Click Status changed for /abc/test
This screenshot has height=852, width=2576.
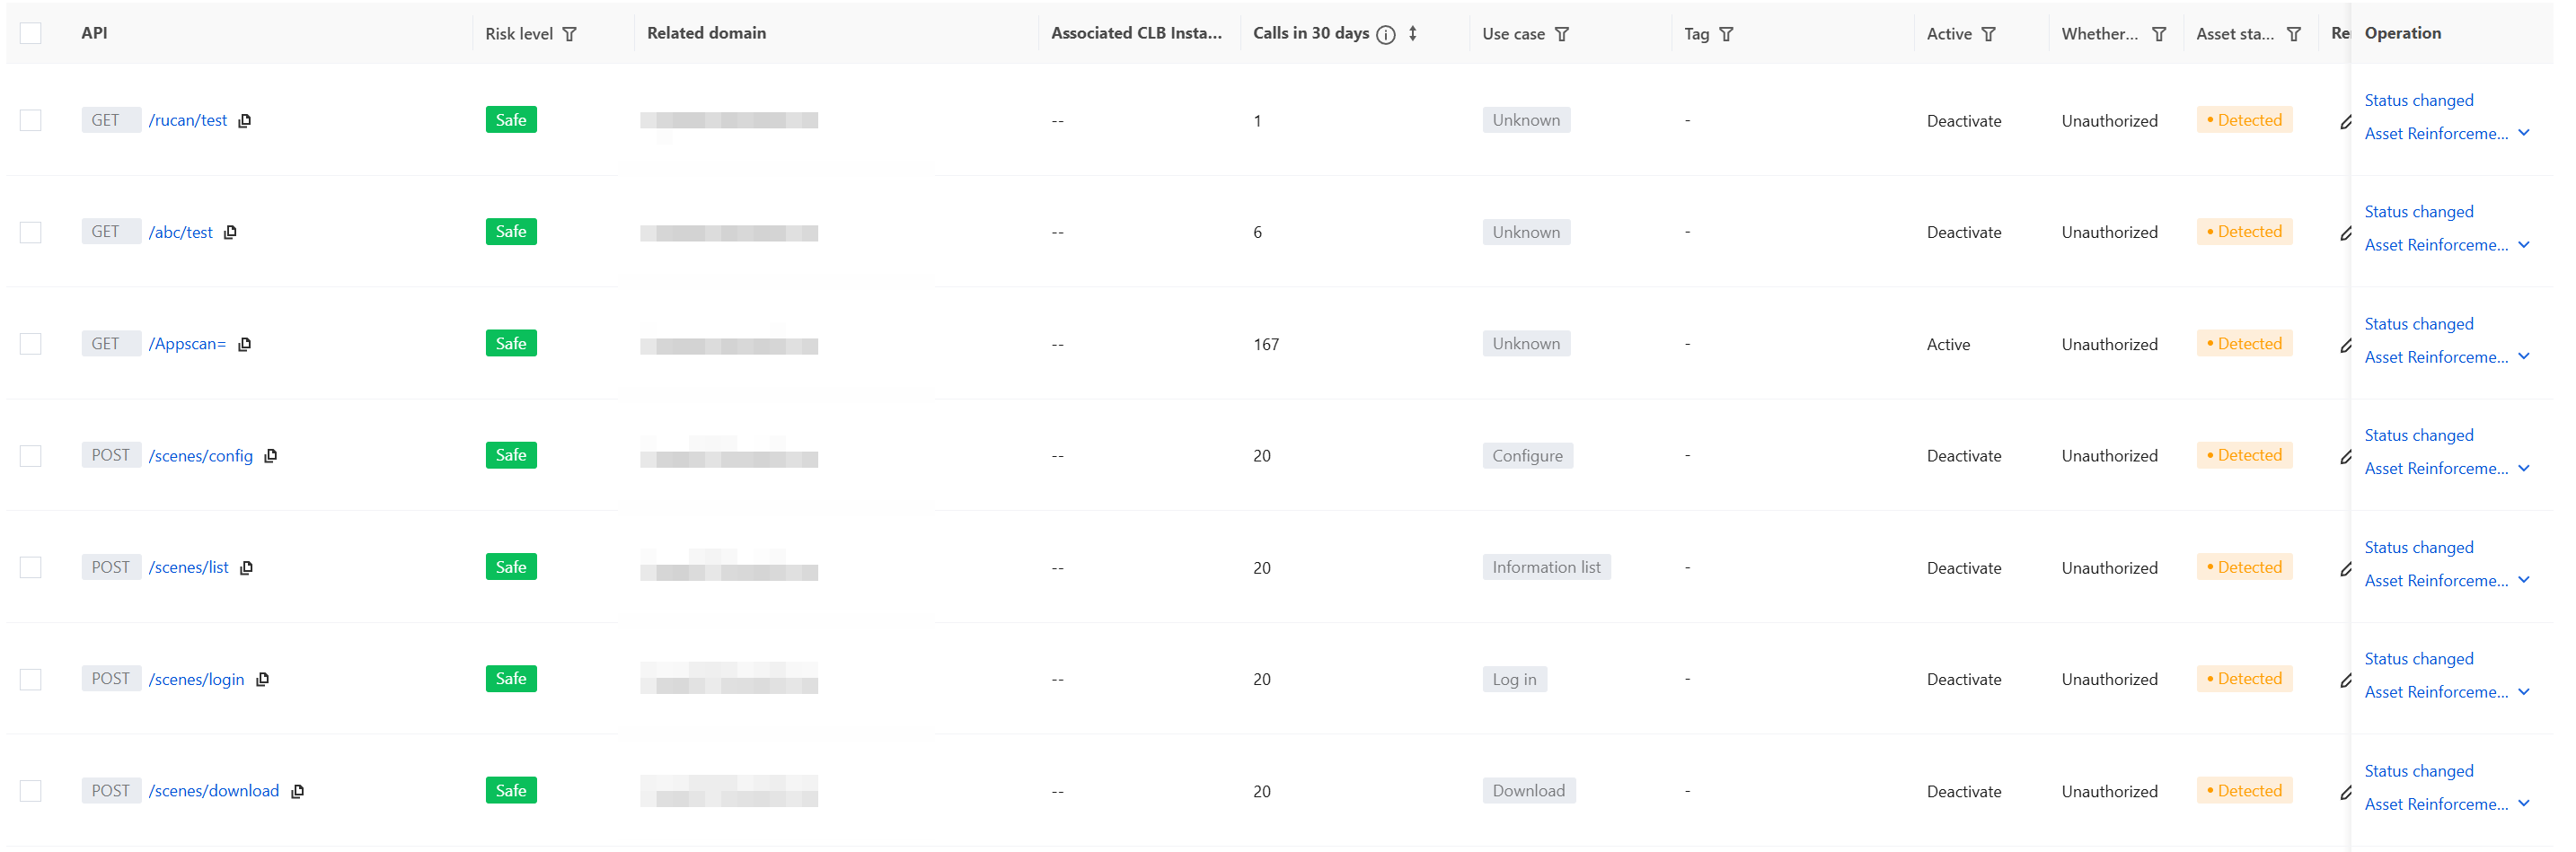point(2418,212)
